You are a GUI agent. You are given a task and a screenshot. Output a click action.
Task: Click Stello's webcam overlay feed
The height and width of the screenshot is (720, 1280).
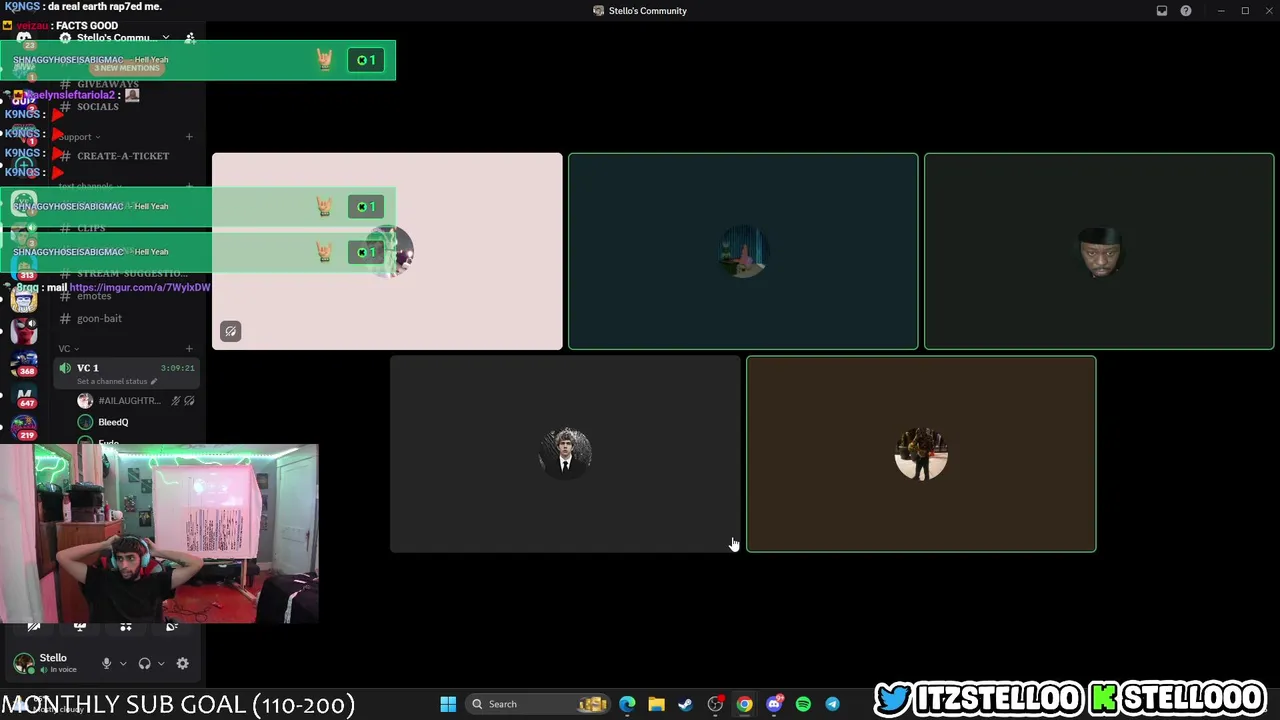(x=159, y=534)
